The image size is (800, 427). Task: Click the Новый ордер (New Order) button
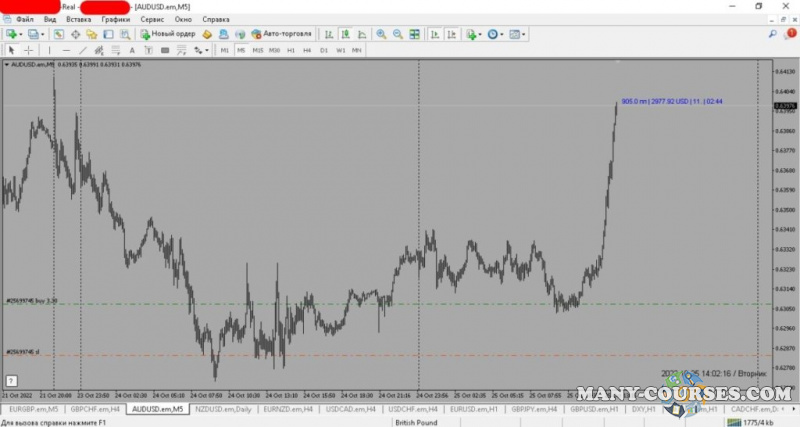168,34
